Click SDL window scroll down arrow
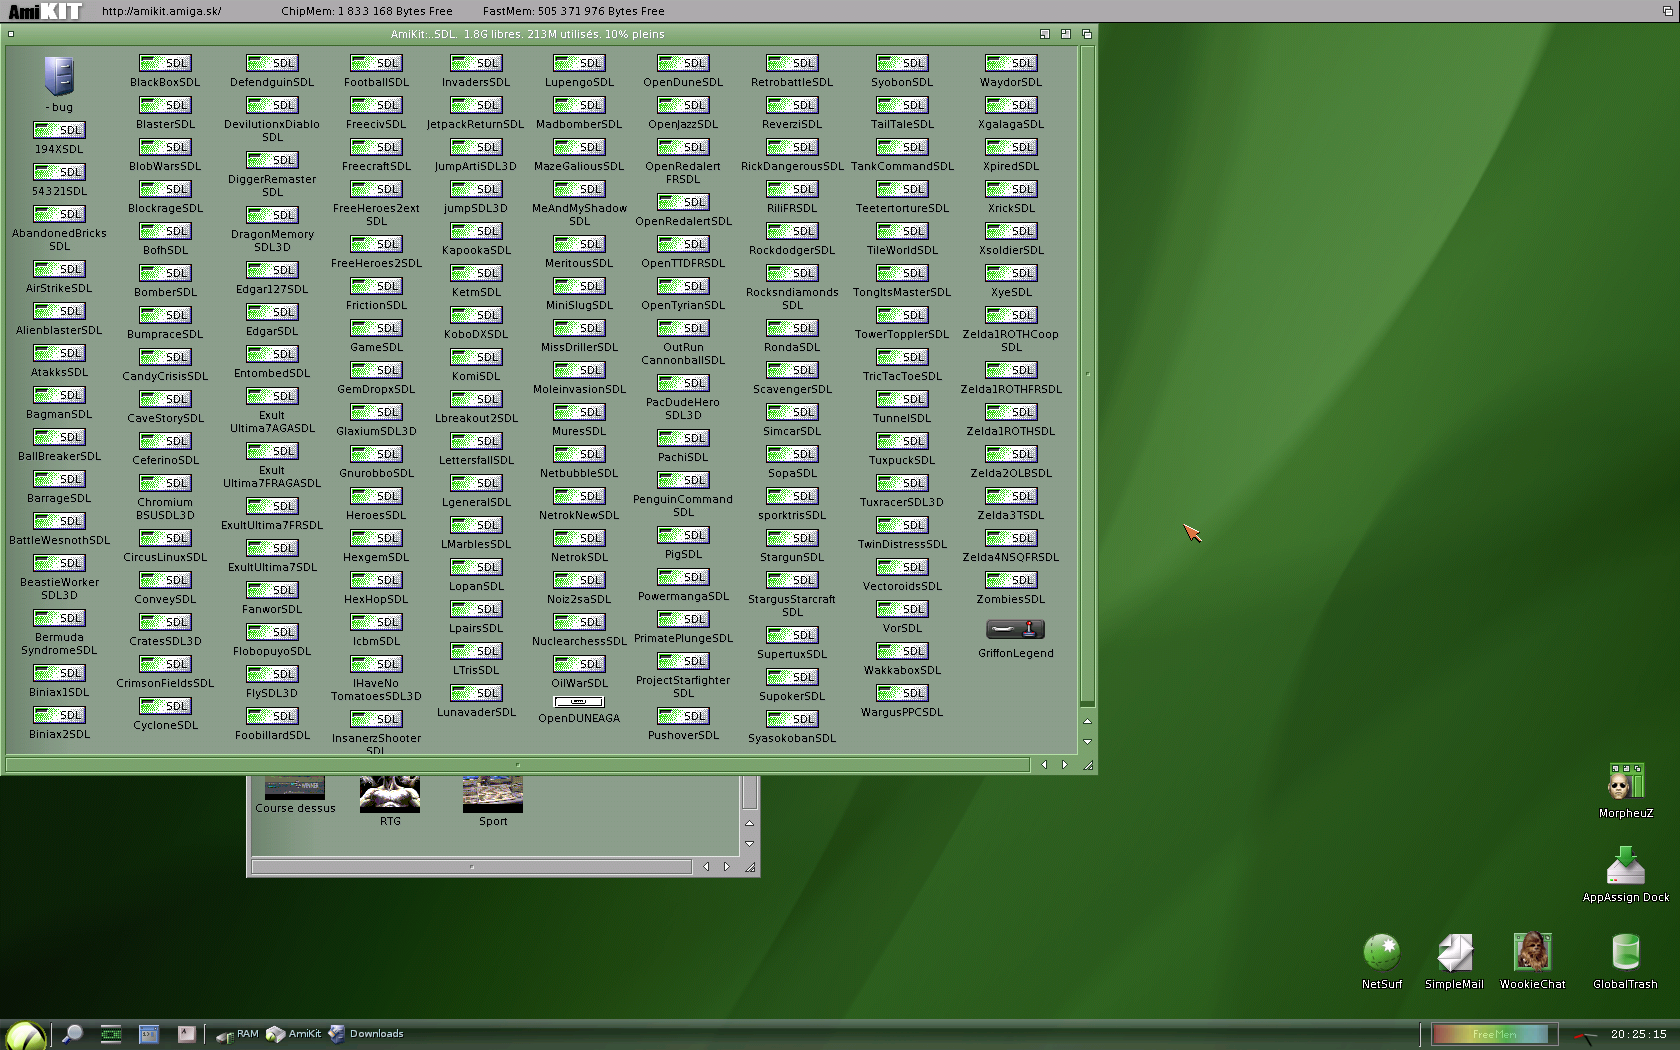Screen dimensions: 1680x1050 (1087, 742)
